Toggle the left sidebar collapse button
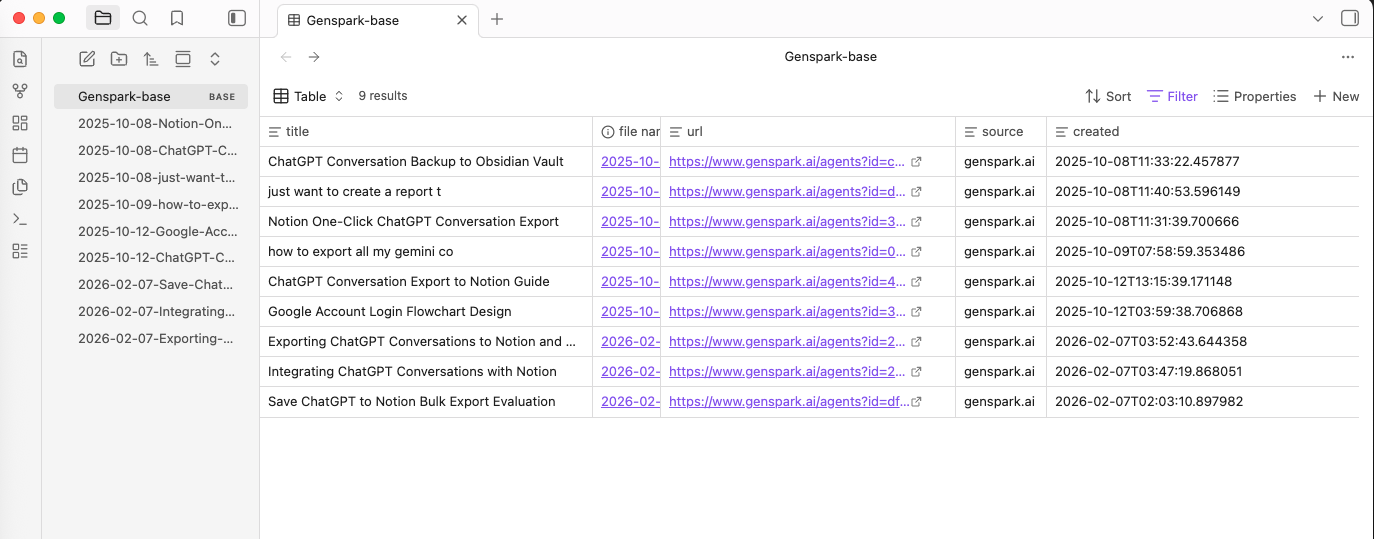The image size is (1374, 539). tap(237, 18)
